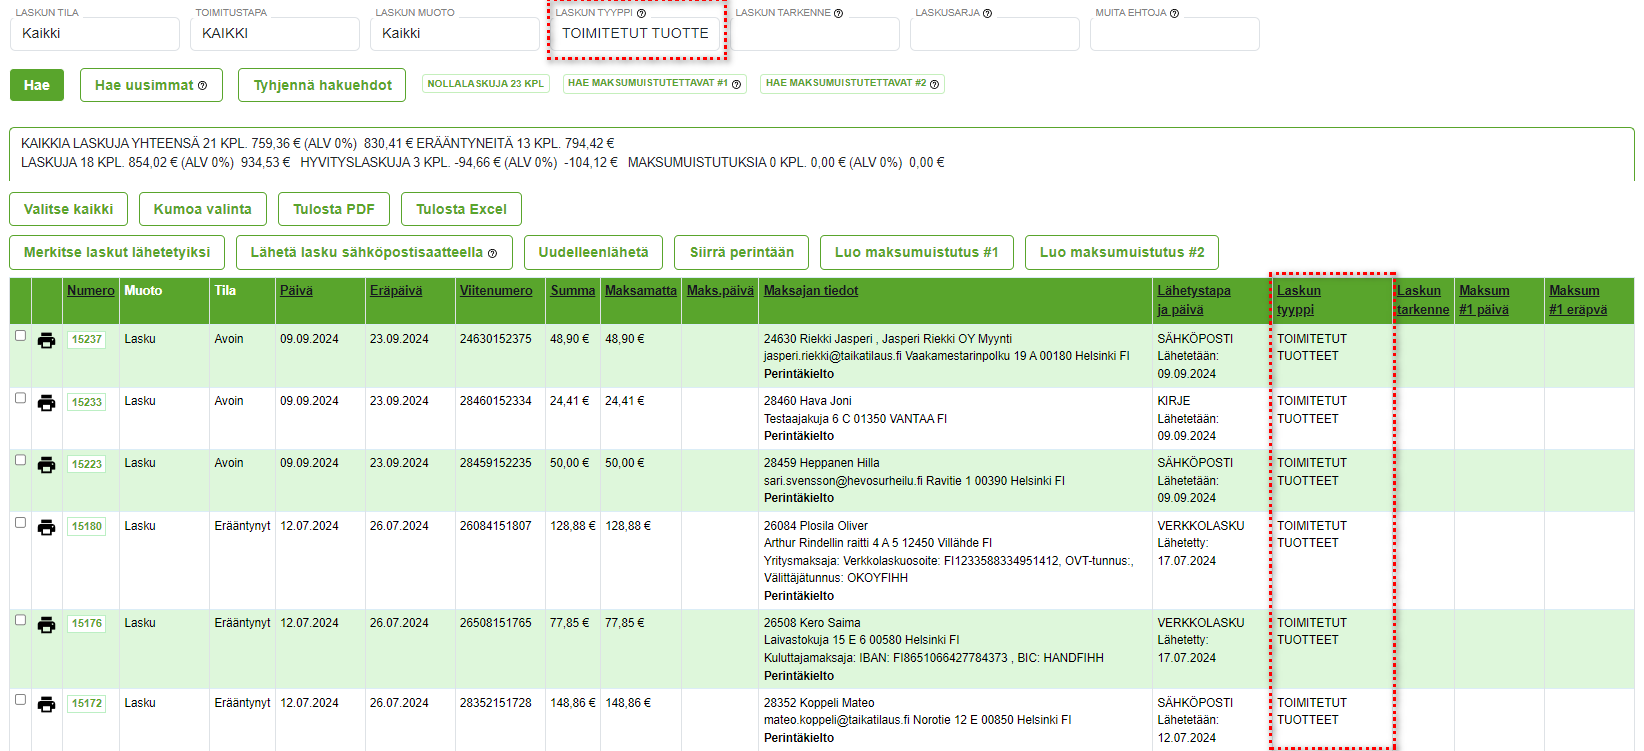This screenshot has height=751, width=1644.
Task: Open invoice number 15176
Action: tap(87, 624)
